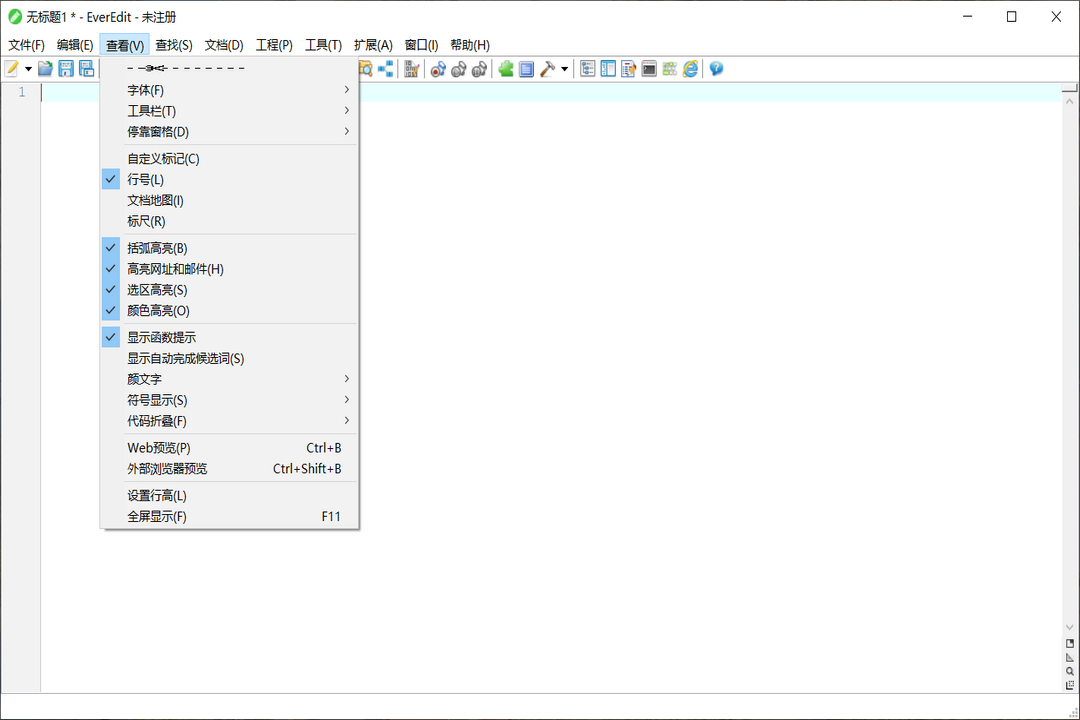Expand the 字体(F) submenu

click(145, 89)
